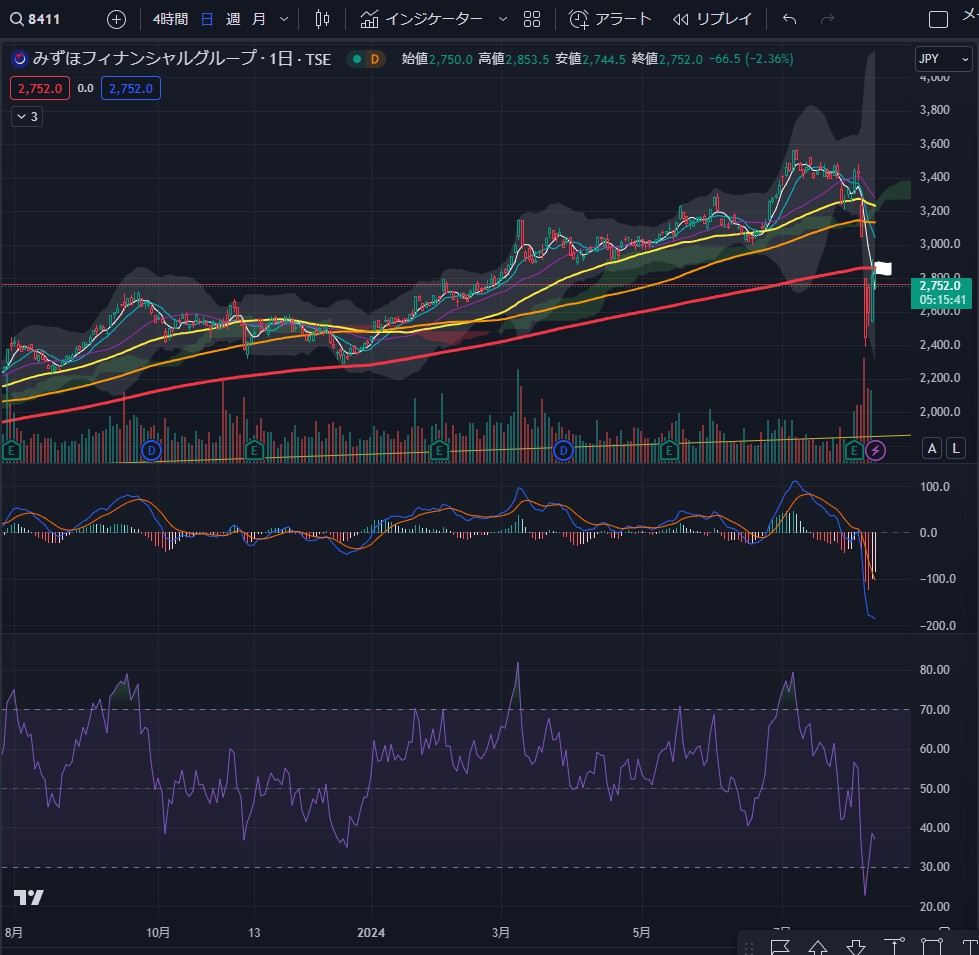Click the red sell price 2,752.0 button
The height and width of the screenshot is (955, 979).
click(40, 89)
